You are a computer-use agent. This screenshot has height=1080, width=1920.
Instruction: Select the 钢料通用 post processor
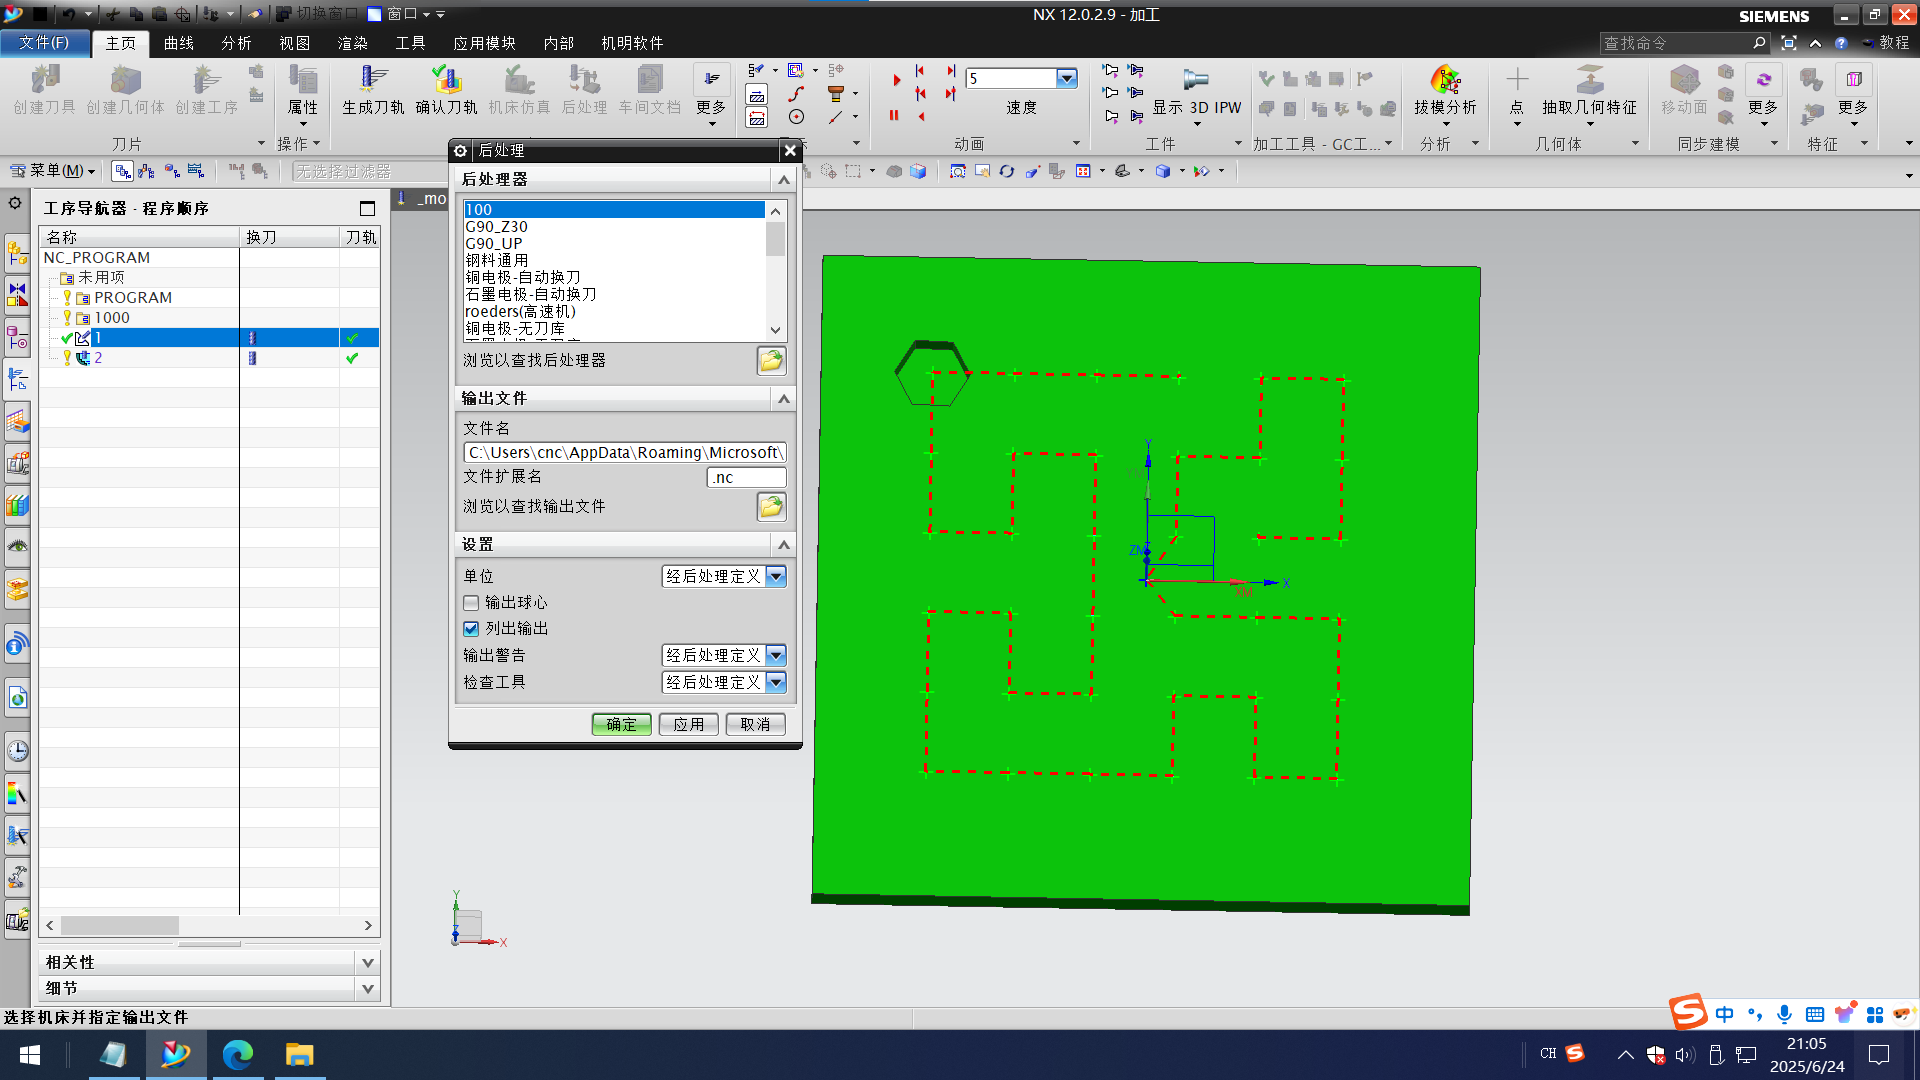(x=496, y=261)
